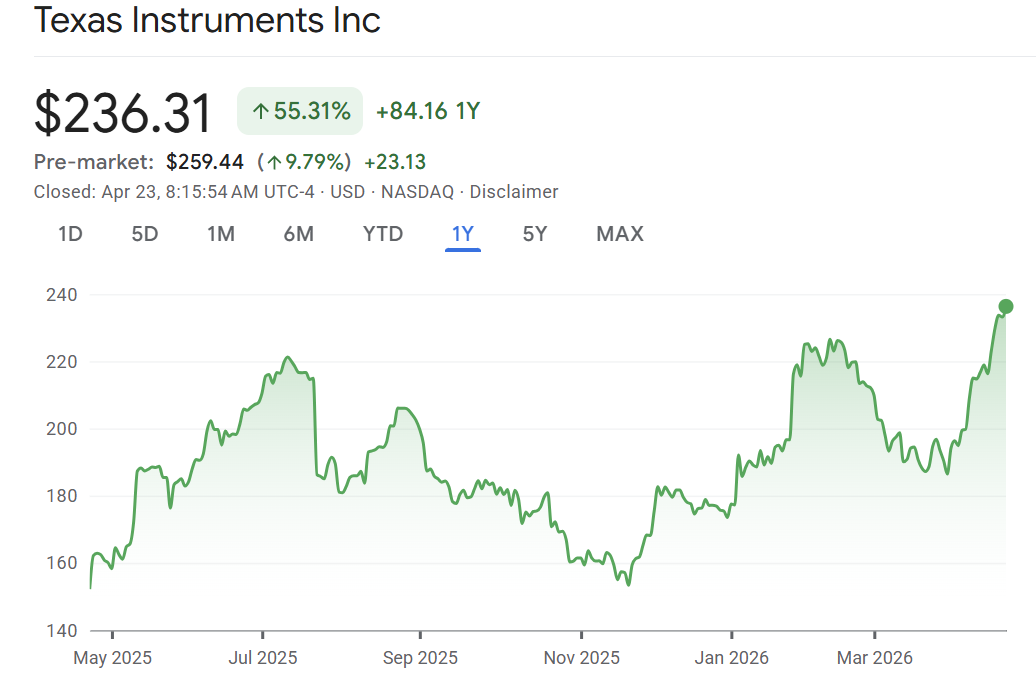The height and width of the screenshot is (687, 1036).
Task: Select the YTD range tab
Action: click(383, 234)
